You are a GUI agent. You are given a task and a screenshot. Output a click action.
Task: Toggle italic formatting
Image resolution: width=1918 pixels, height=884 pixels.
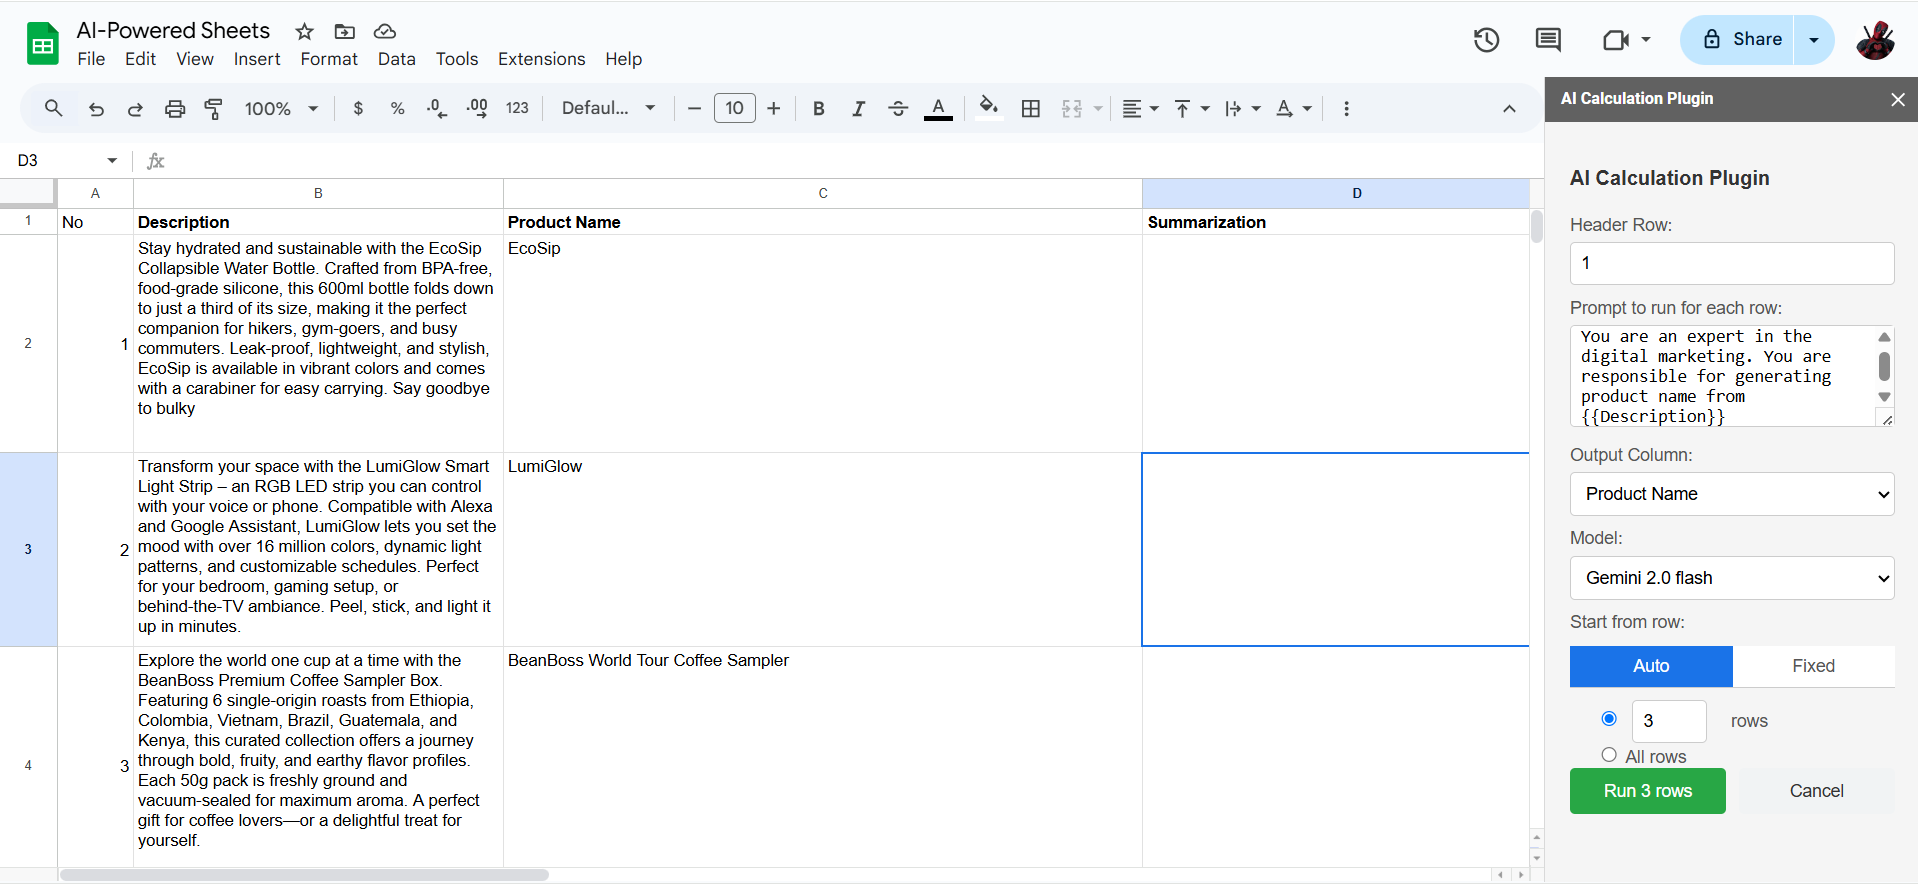(x=858, y=109)
